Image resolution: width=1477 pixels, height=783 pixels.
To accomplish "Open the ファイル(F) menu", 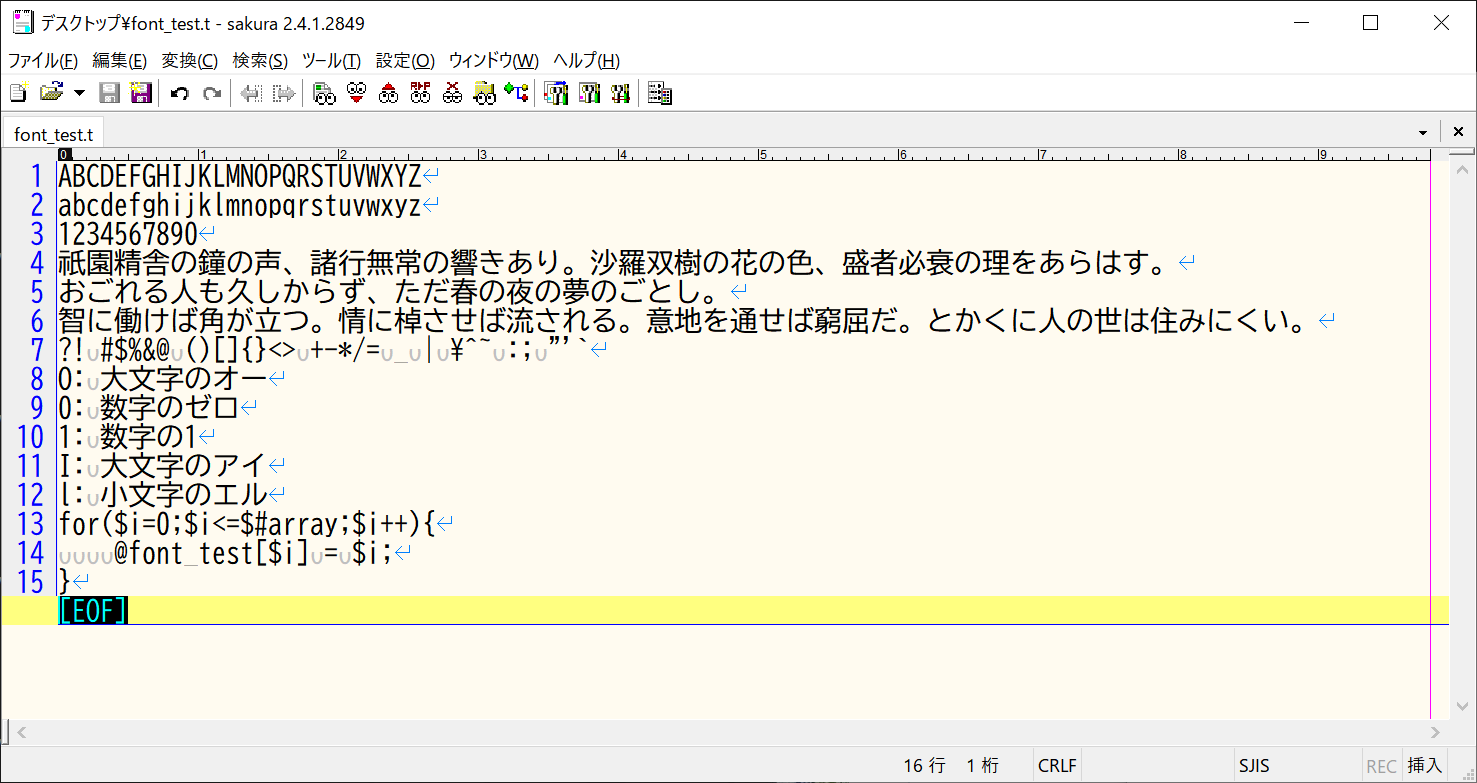I will [43, 60].
